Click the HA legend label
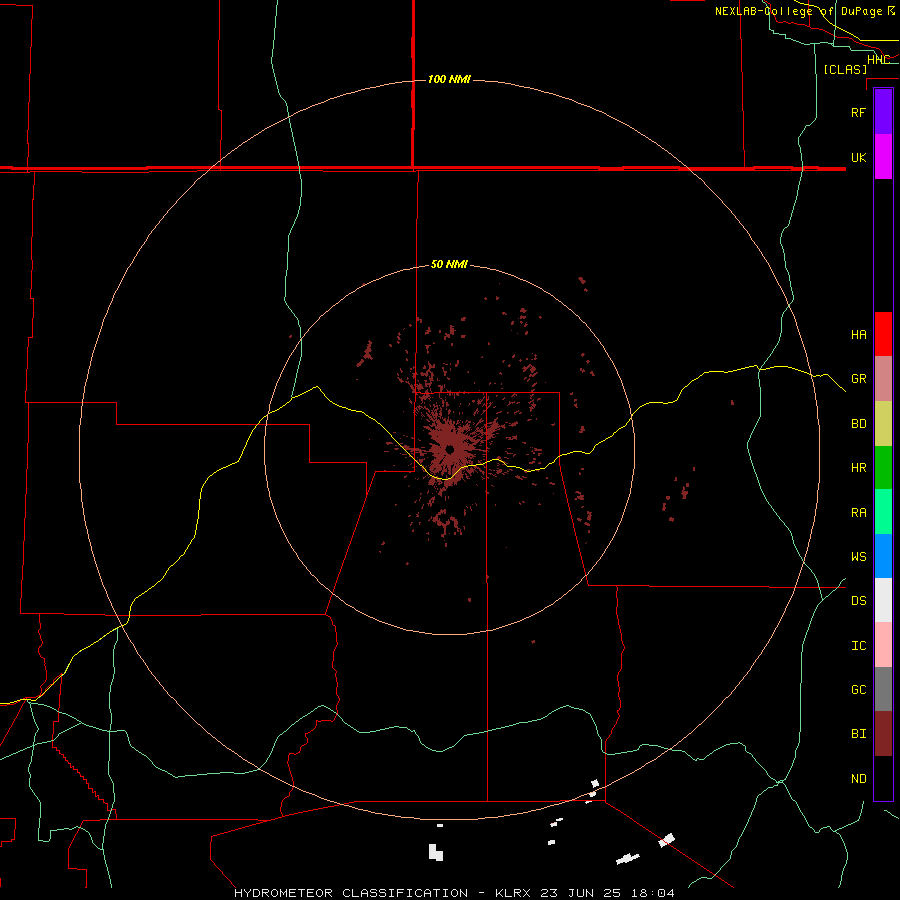 pyautogui.click(x=858, y=334)
